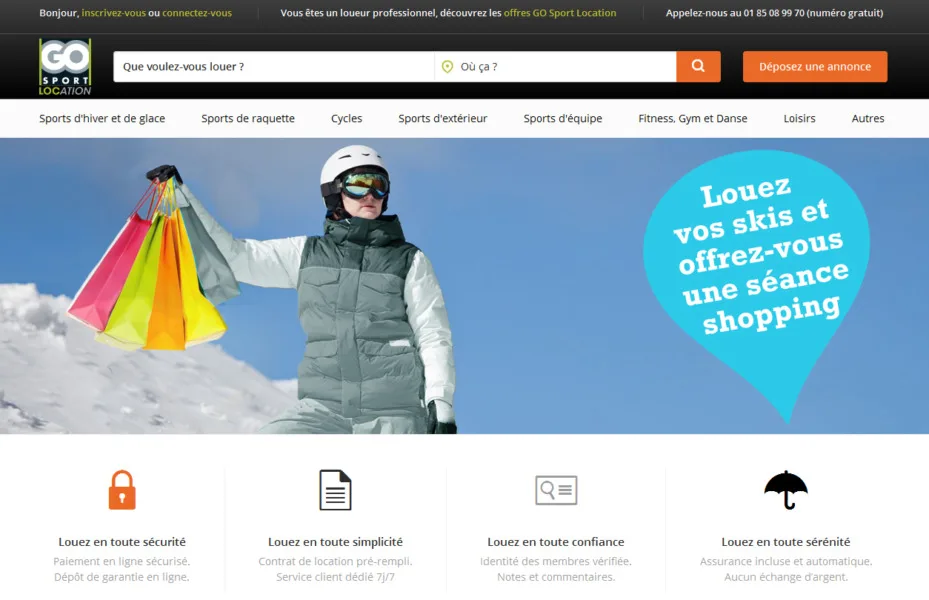Click 'Dépôt de garantie en ligne.' text
929x600 pixels.
[122, 577]
